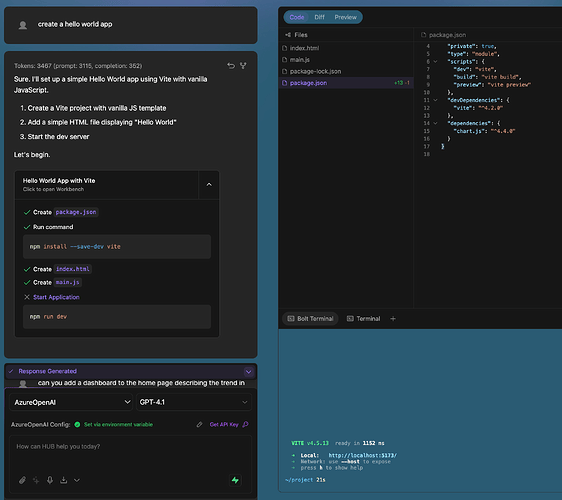The height and width of the screenshot is (500, 562).
Task: Expand the Response Generated status bar
Action: coord(248,371)
